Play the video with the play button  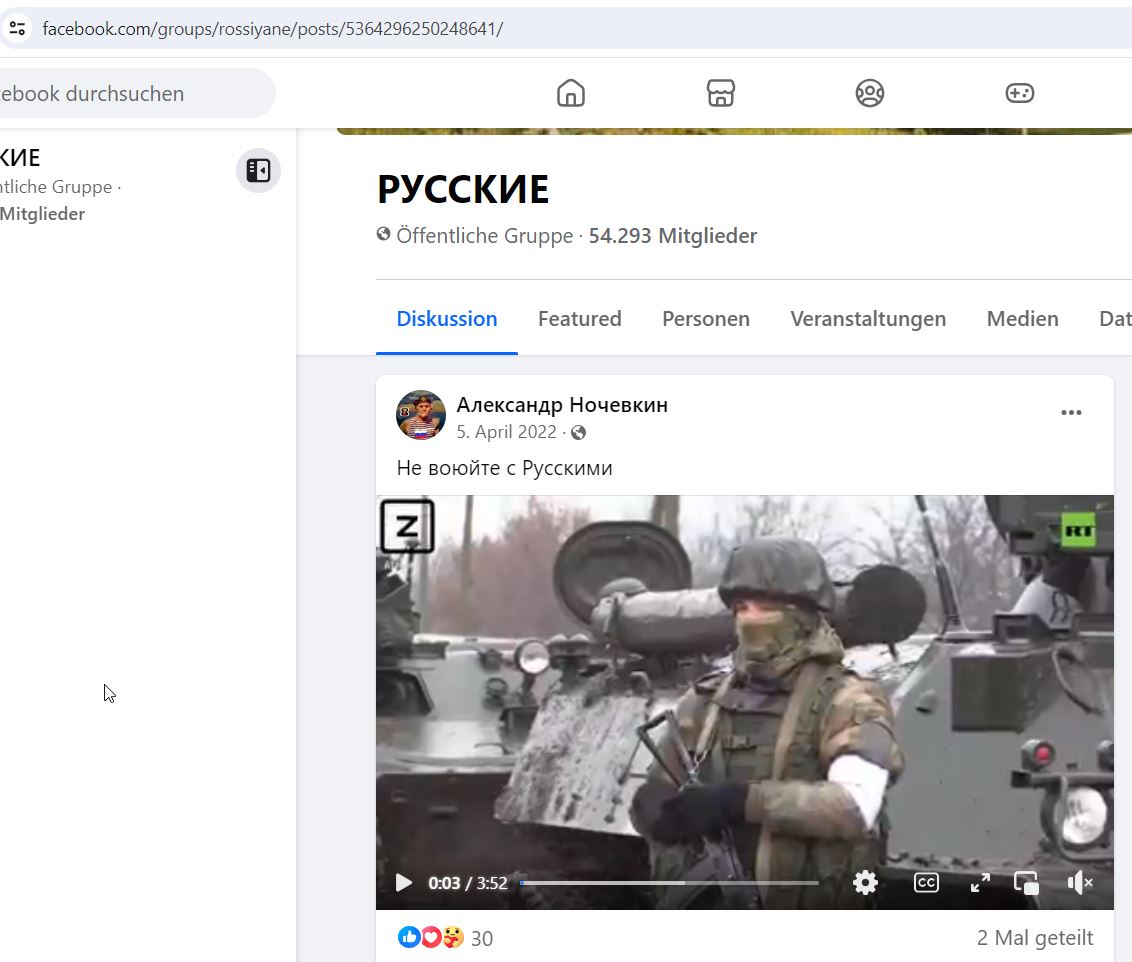[404, 883]
